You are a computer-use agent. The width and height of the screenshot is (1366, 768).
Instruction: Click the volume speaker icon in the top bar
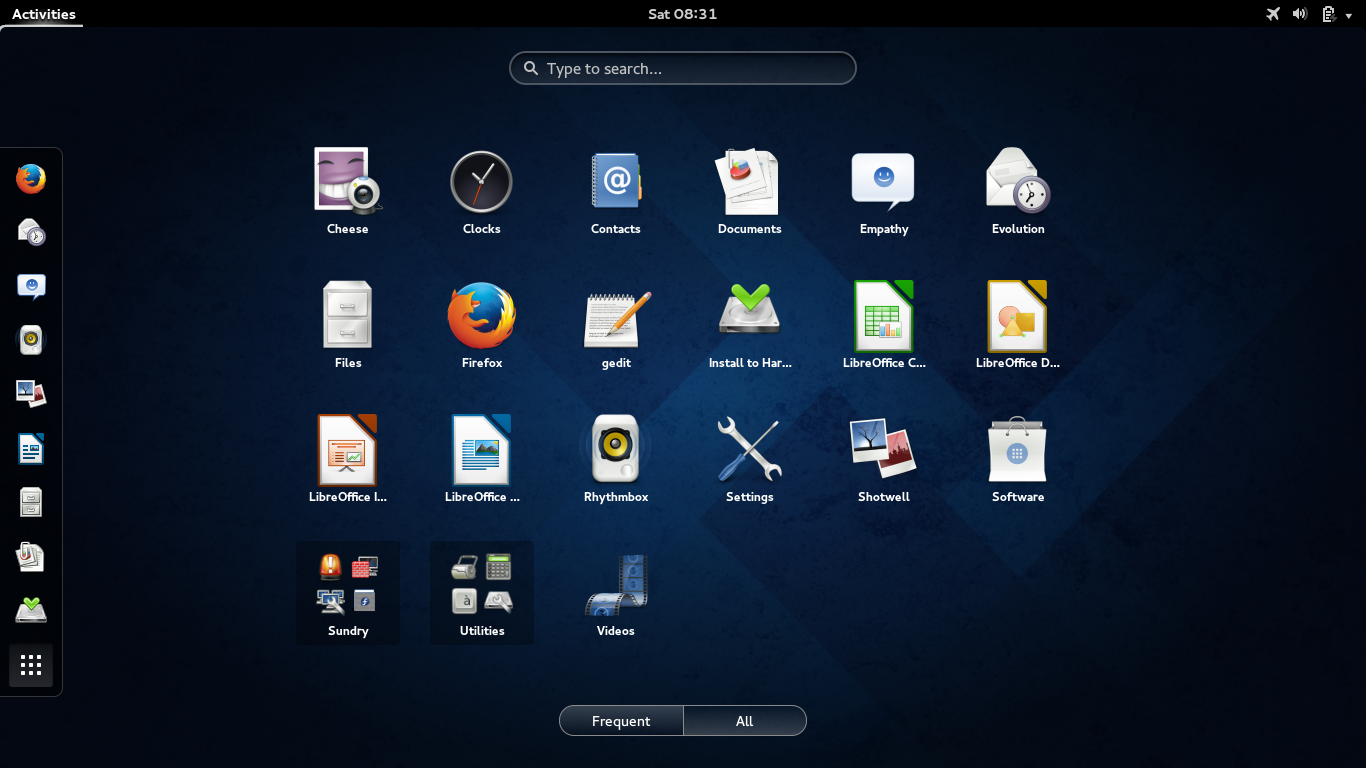(1300, 14)
